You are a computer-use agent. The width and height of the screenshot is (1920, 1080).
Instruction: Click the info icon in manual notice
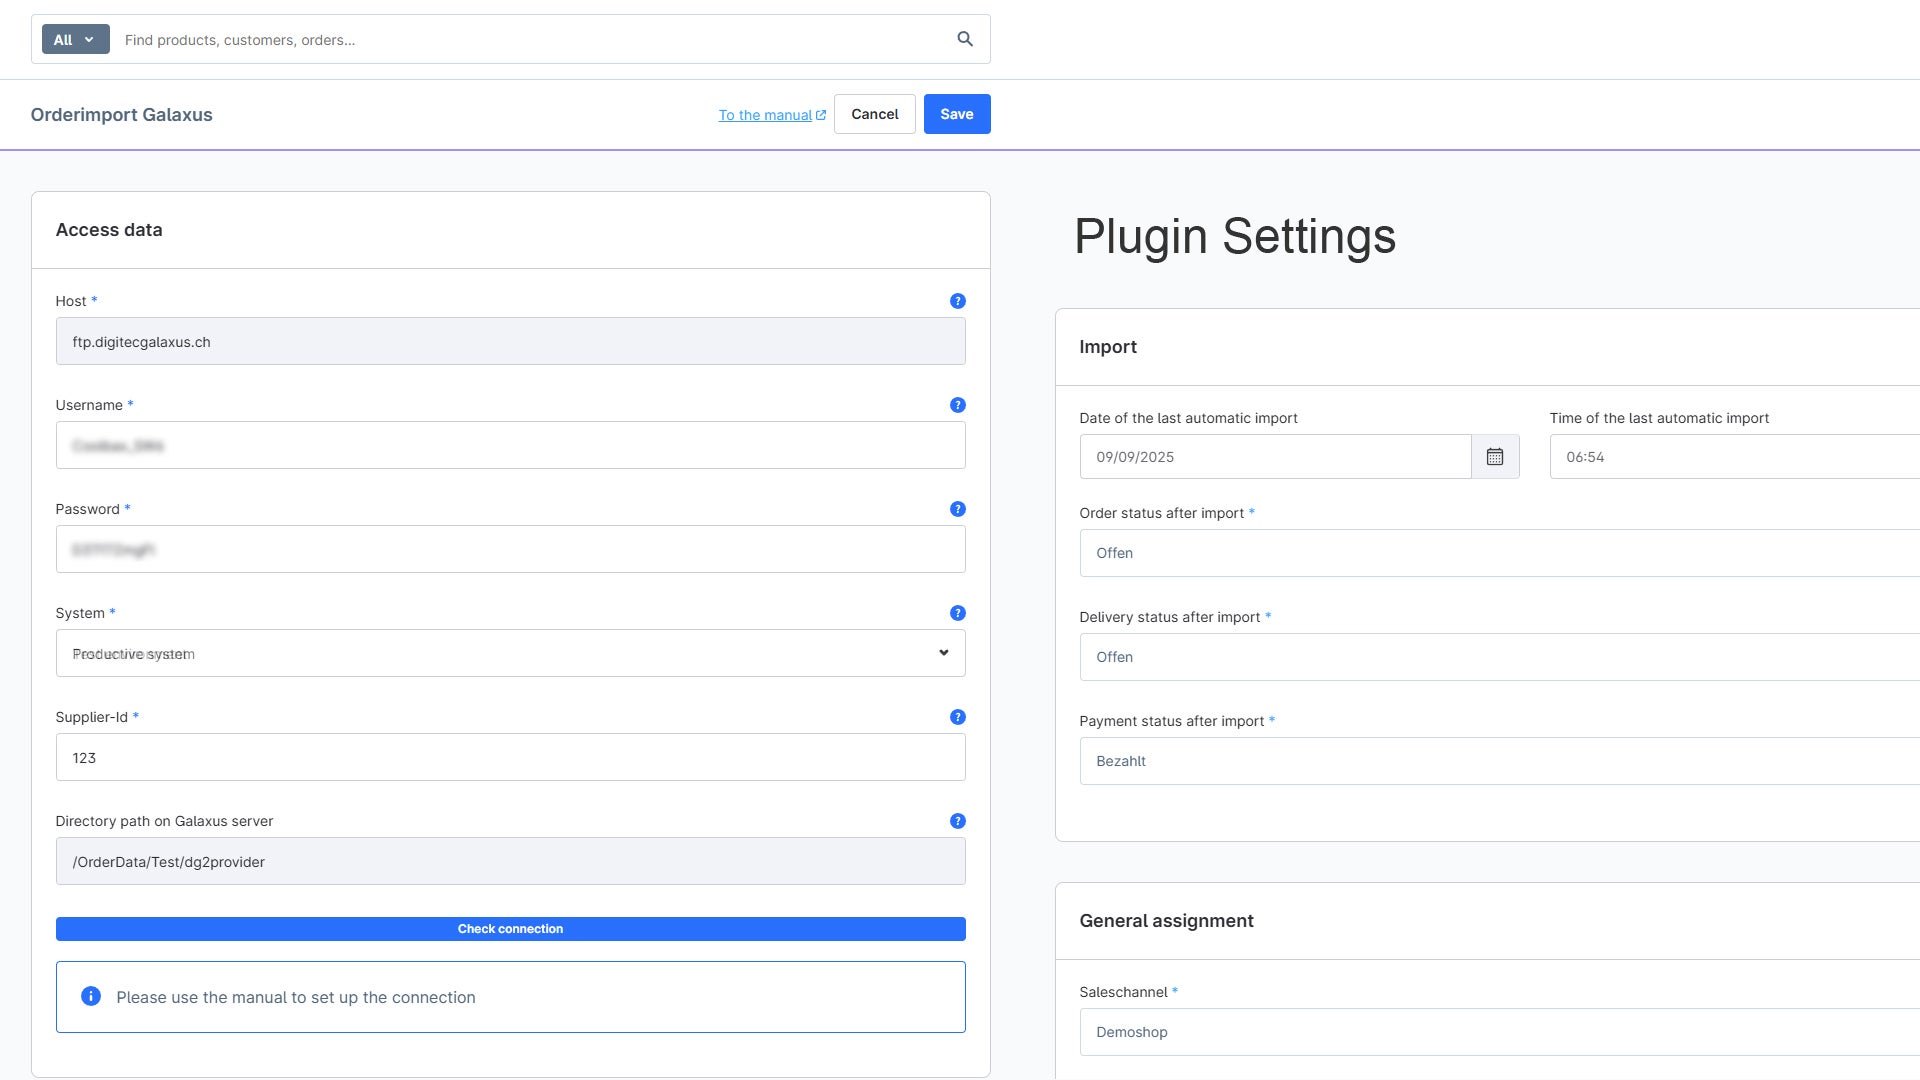(91, 996)
